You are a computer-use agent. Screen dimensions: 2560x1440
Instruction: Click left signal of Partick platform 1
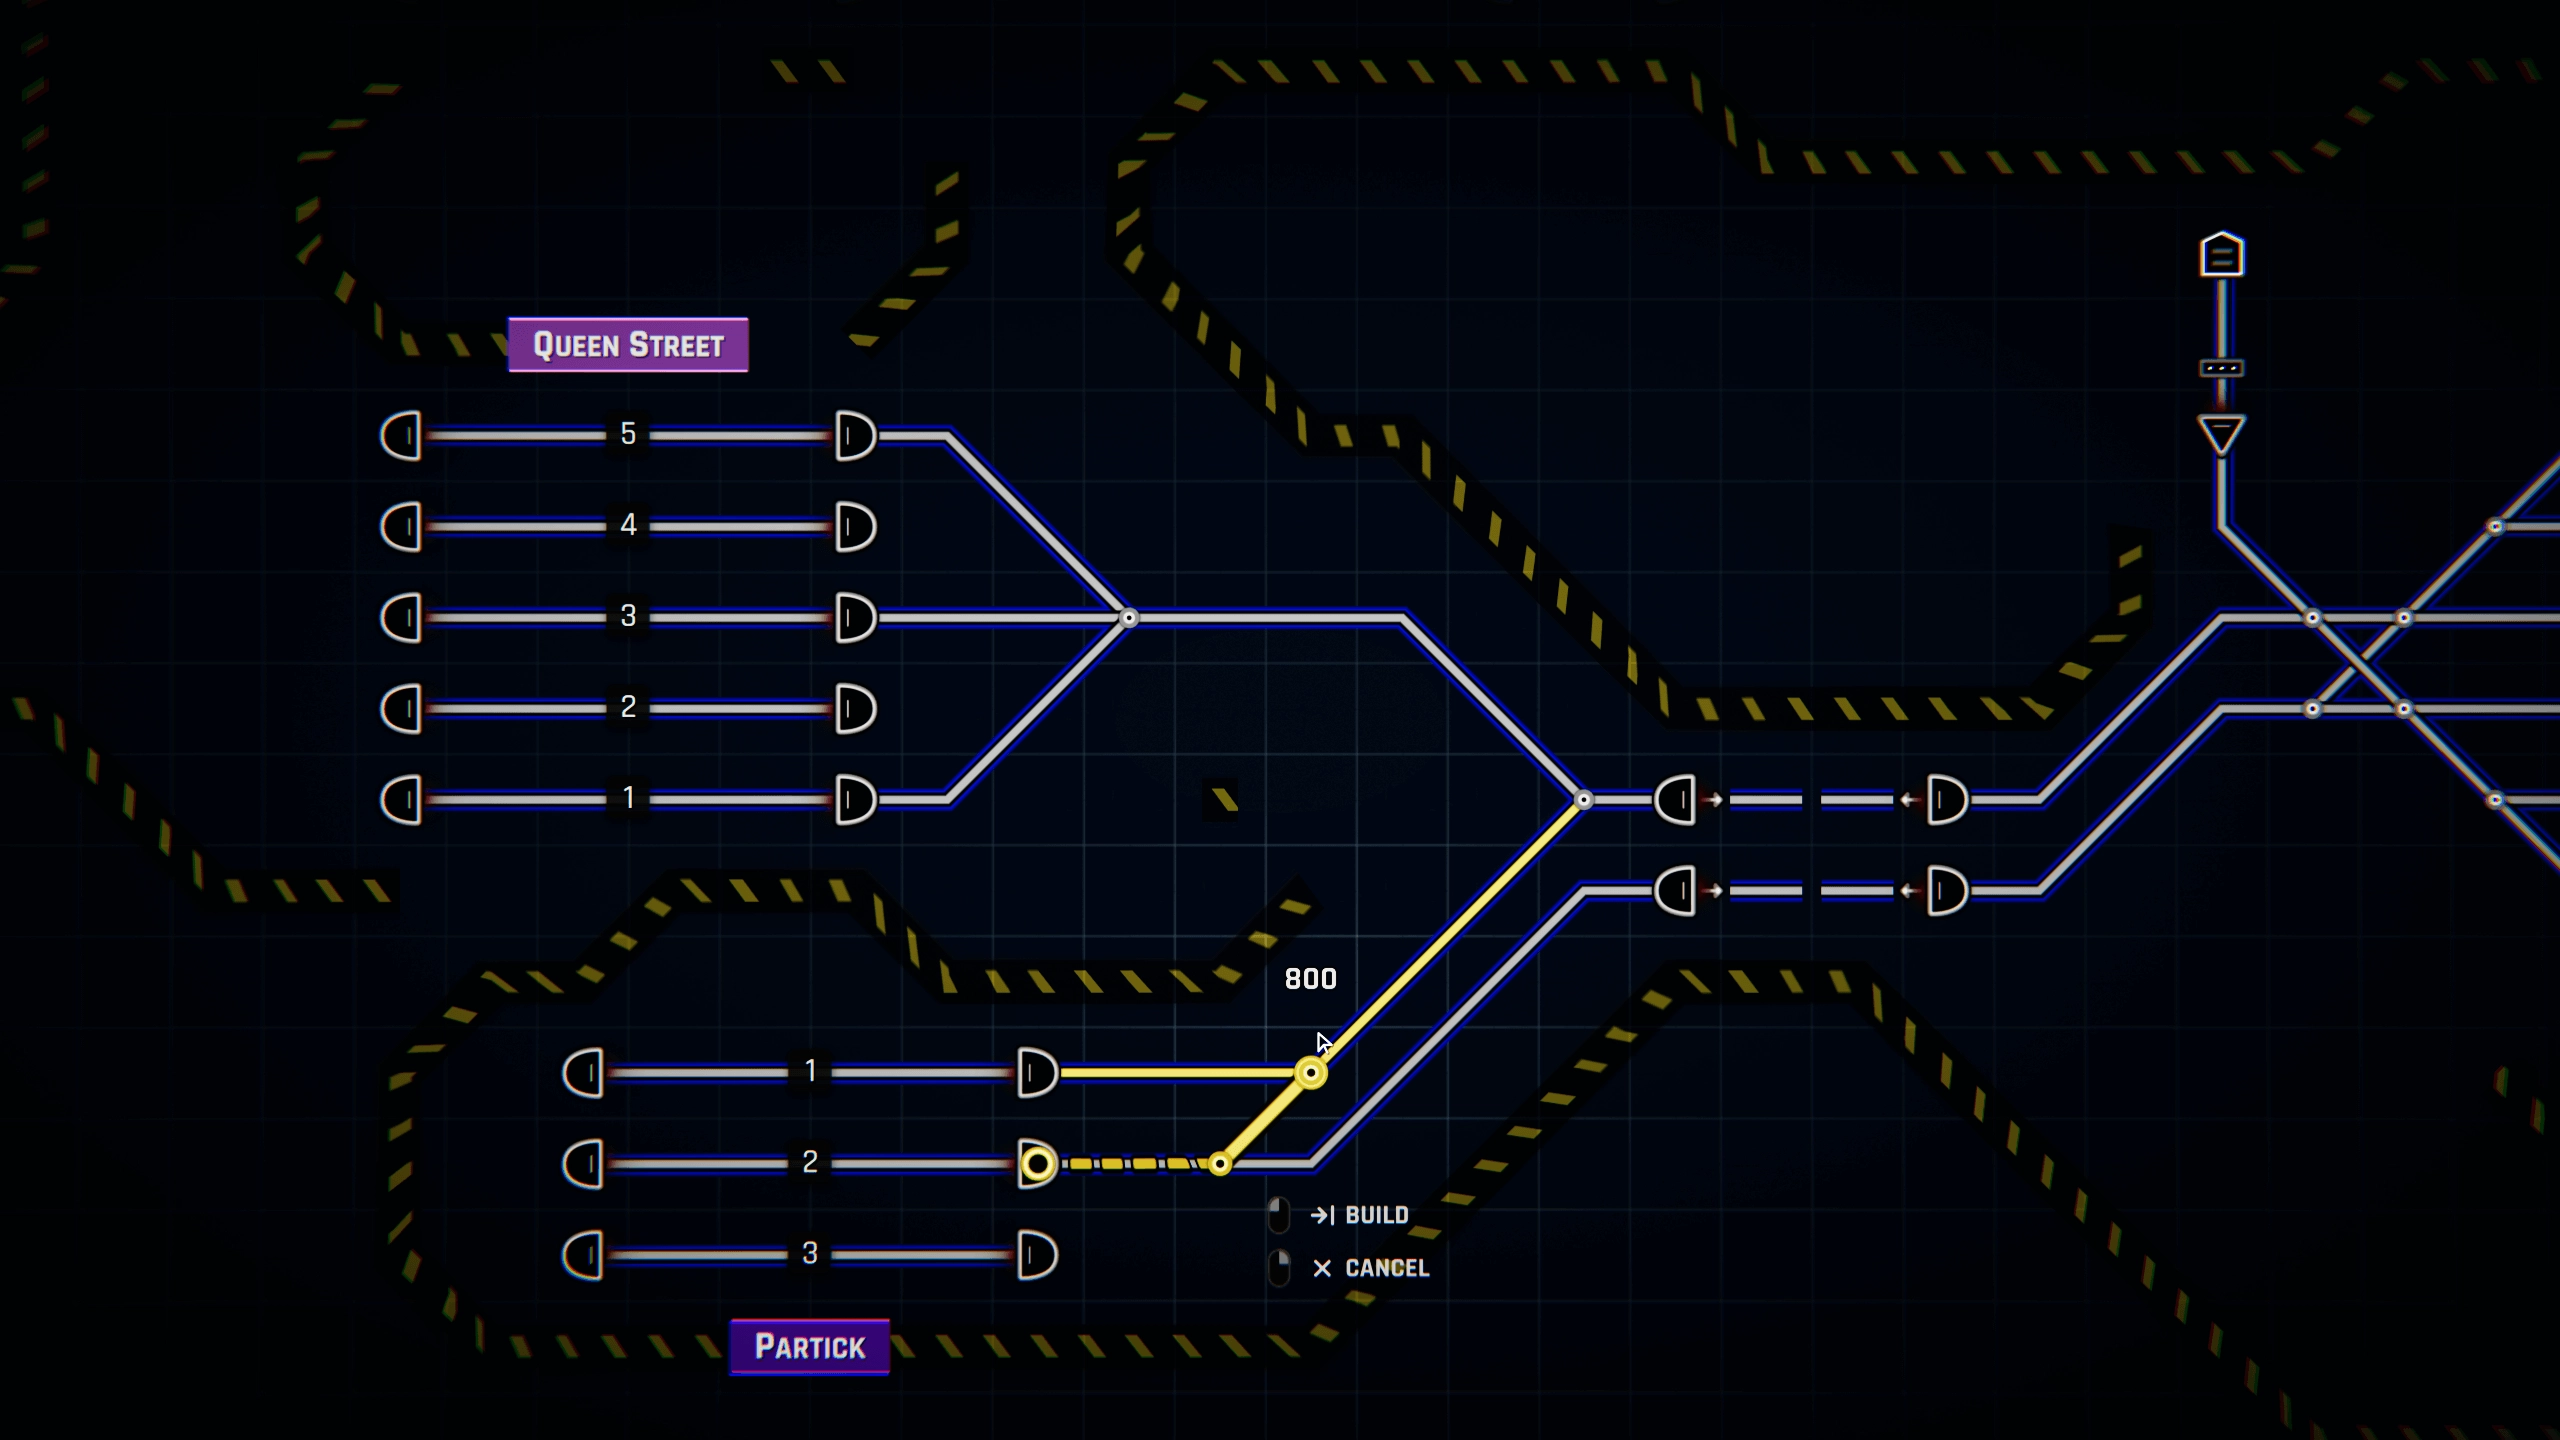[584, 1073]
